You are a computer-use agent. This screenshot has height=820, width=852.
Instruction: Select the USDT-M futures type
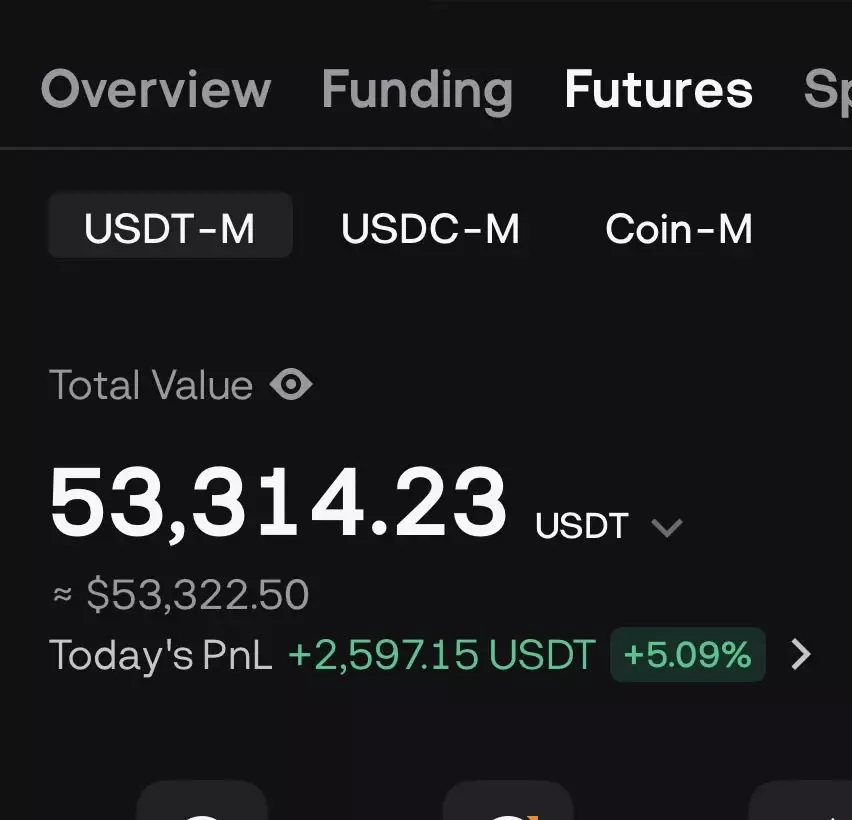(x=170, y=229)
